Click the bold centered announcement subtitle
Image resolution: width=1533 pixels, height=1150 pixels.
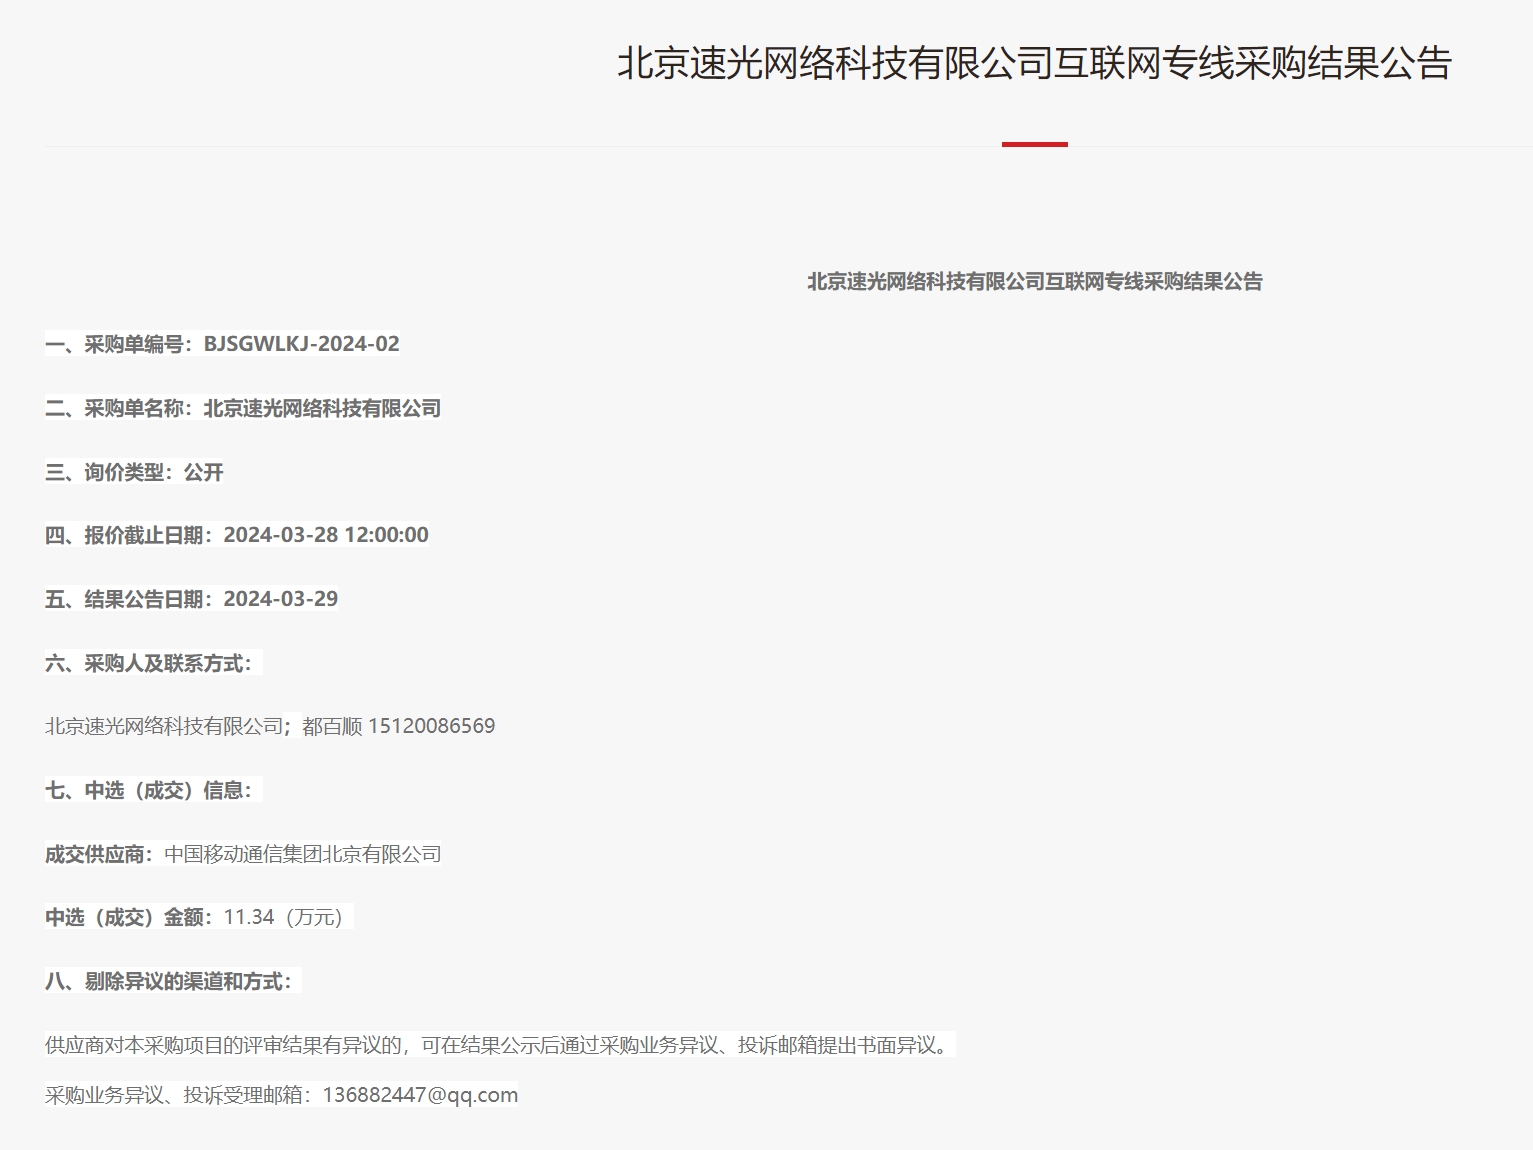click(x=1034, y=282)
